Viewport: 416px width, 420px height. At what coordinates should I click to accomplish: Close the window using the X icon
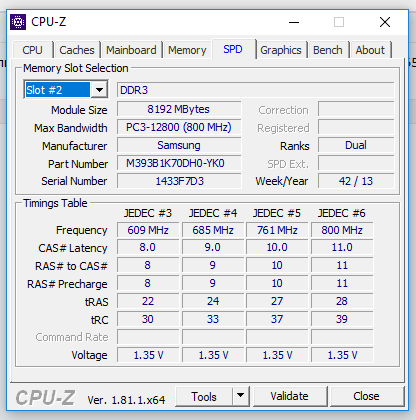385,22
